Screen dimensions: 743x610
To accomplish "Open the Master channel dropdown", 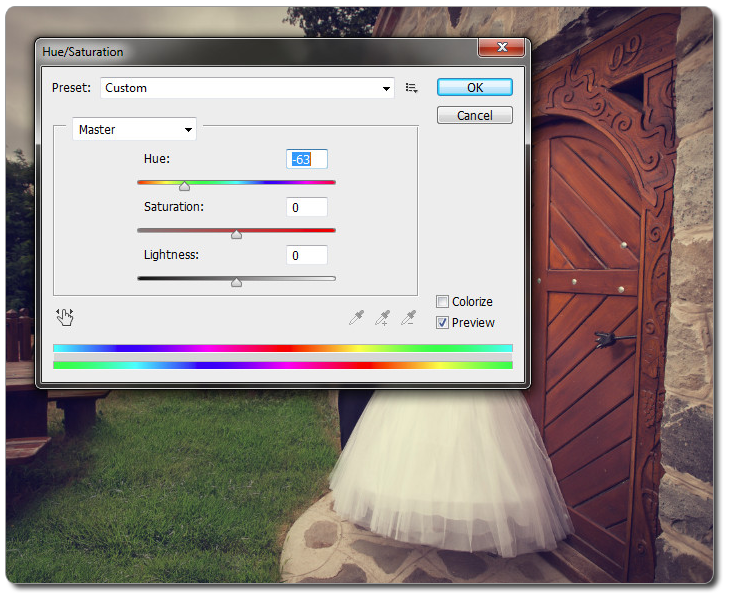I will (x=135, y=129).
